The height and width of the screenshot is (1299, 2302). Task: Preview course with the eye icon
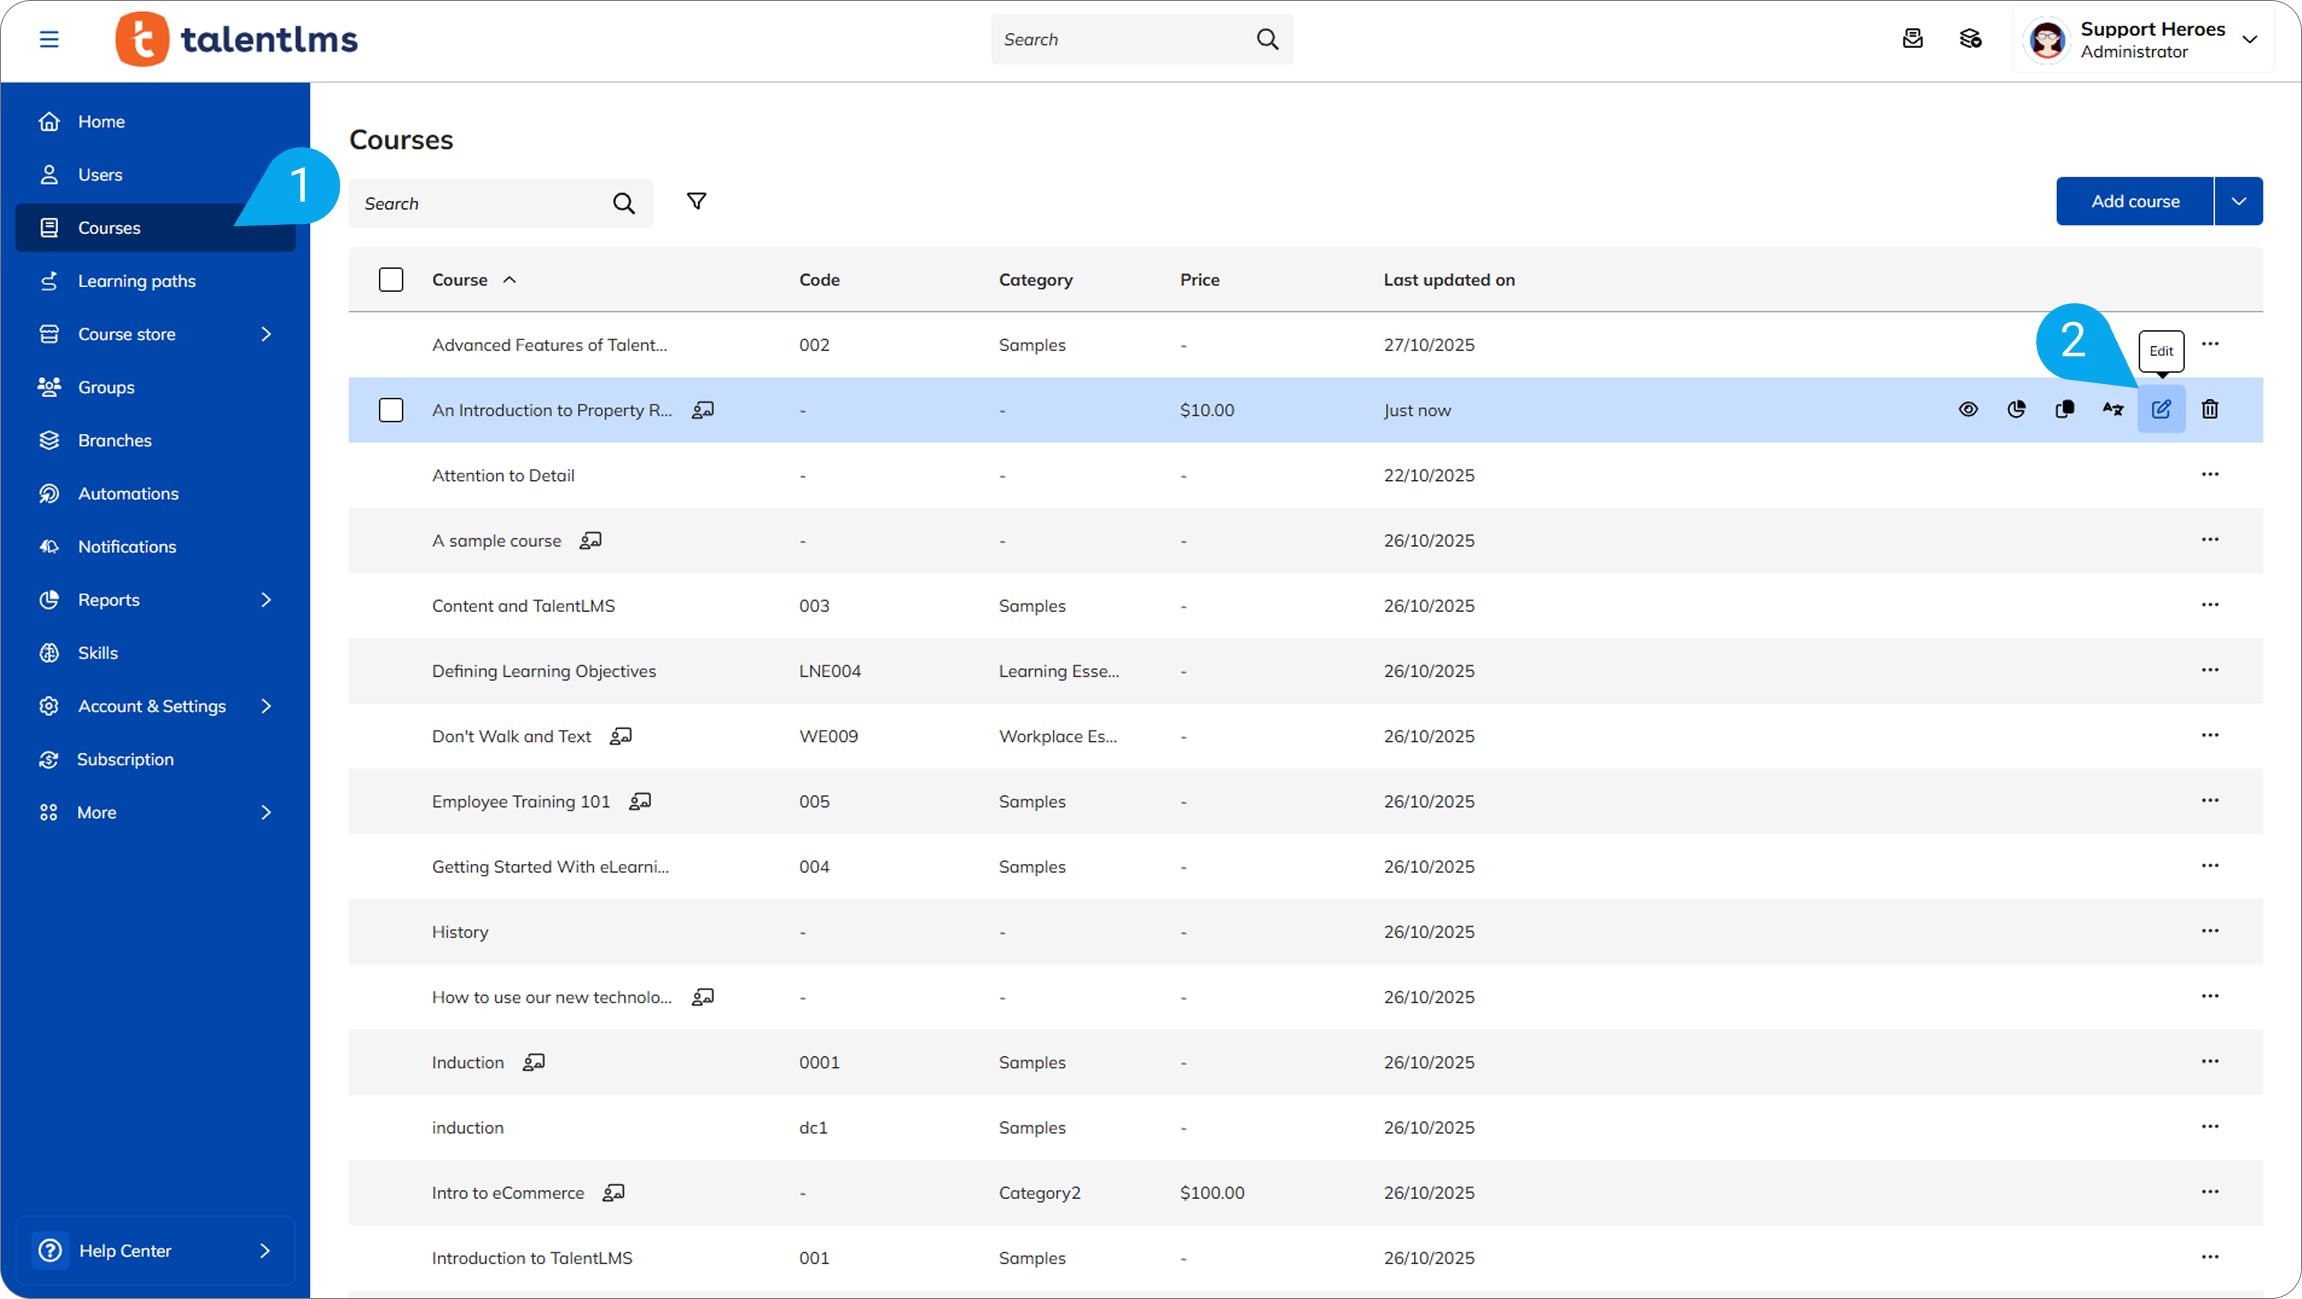click(x=1967, y=409)
